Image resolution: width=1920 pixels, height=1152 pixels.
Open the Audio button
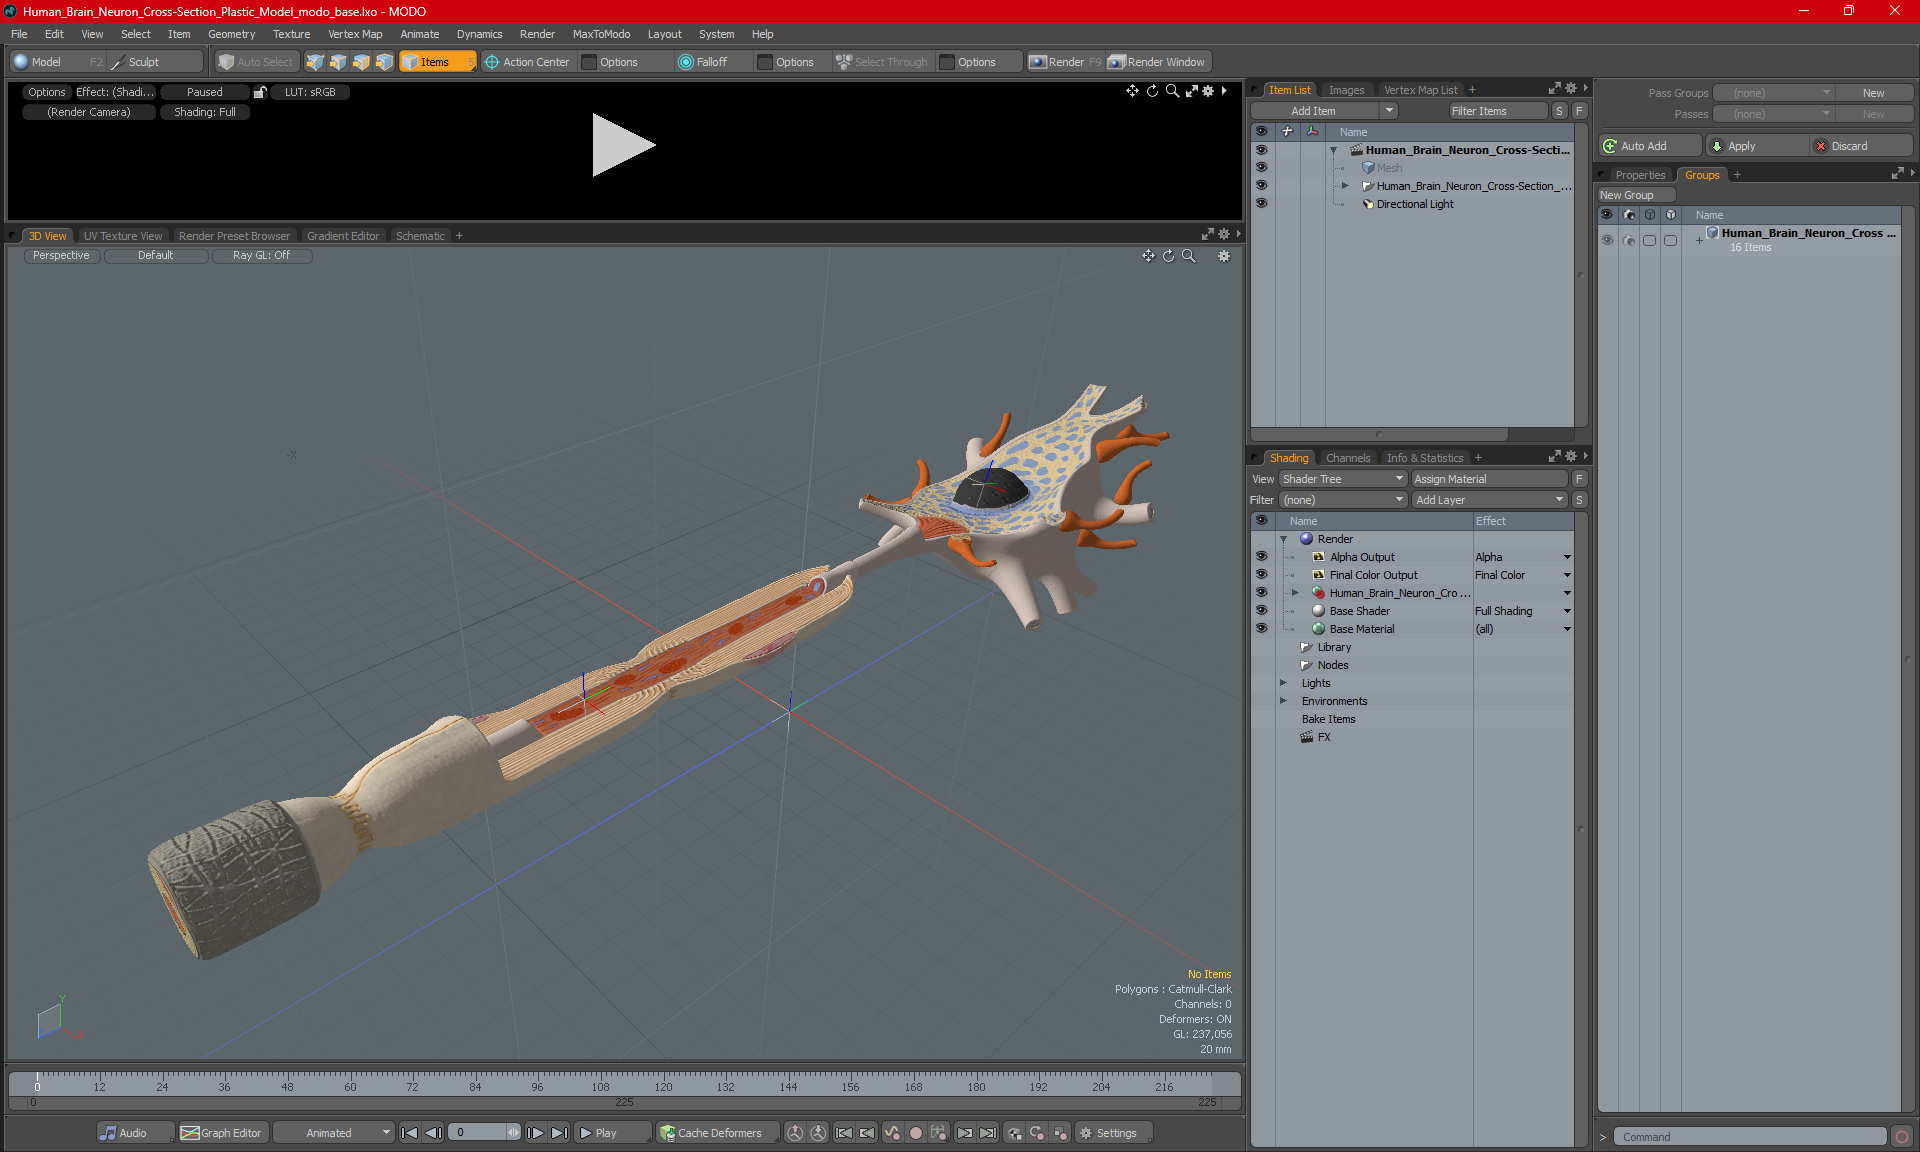pos(135,1133)
